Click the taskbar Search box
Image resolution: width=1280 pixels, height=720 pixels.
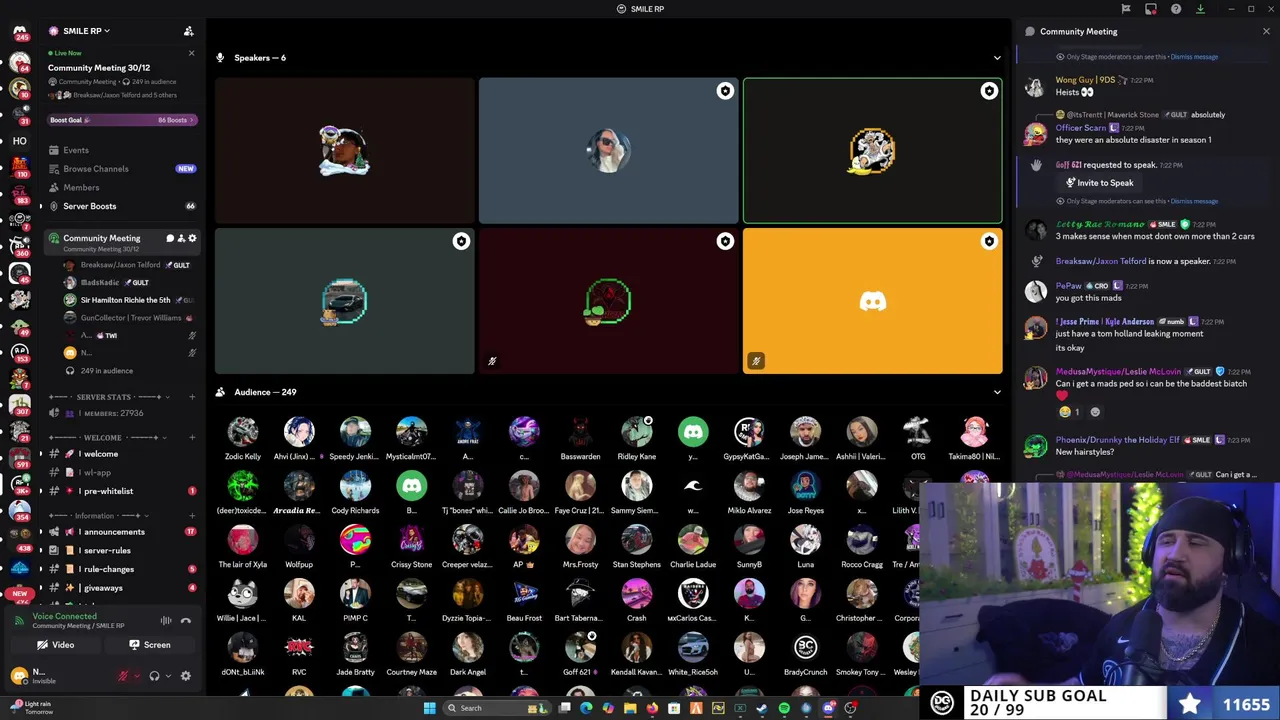(497, 708)
